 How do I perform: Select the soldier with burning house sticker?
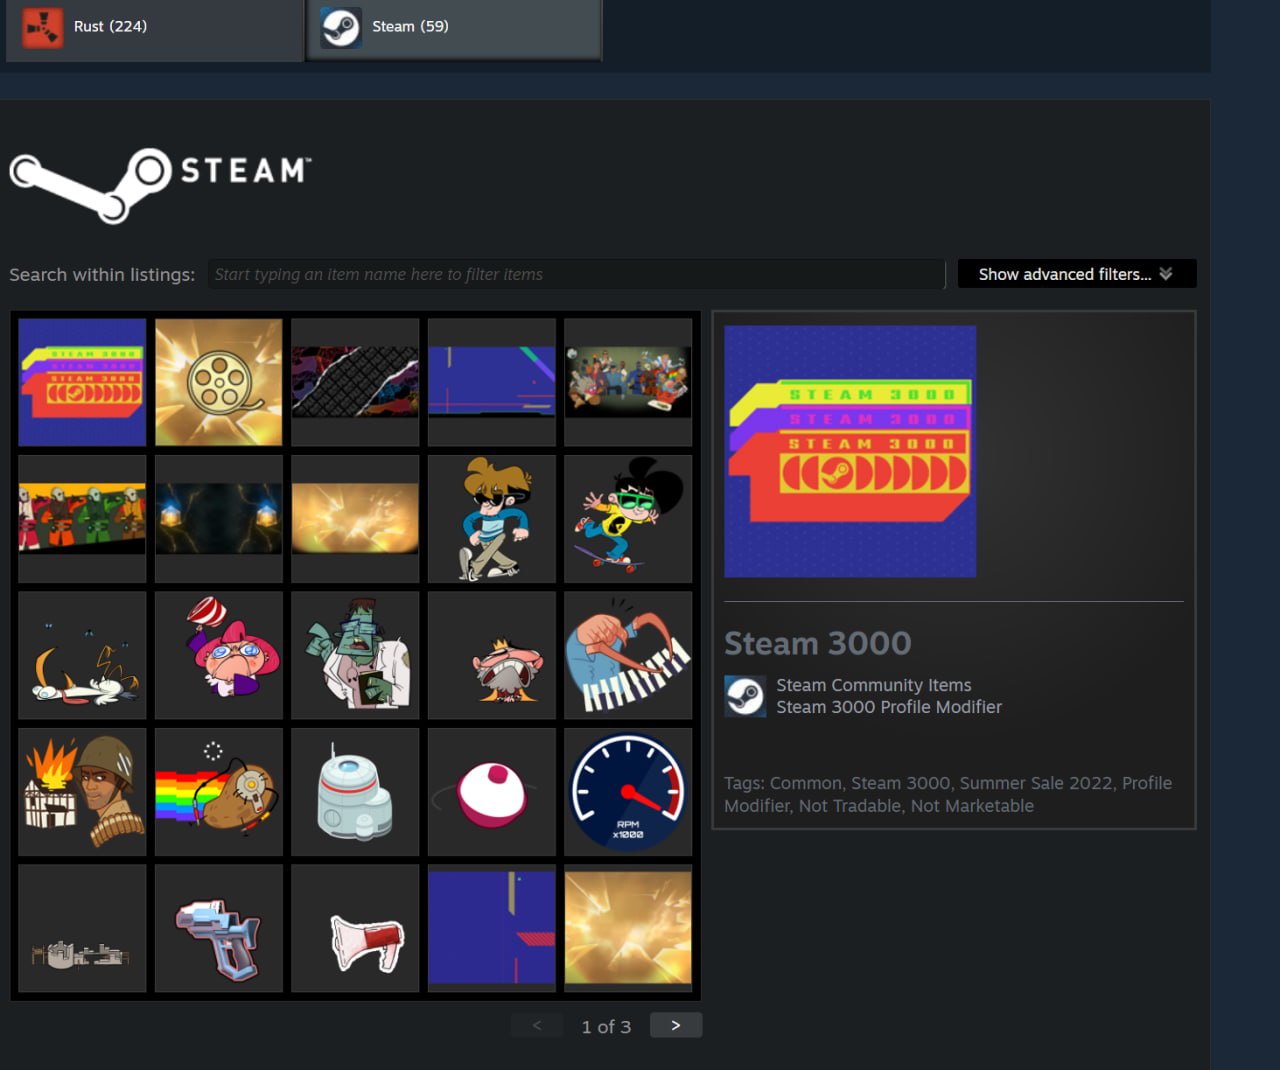click(82, 792)
